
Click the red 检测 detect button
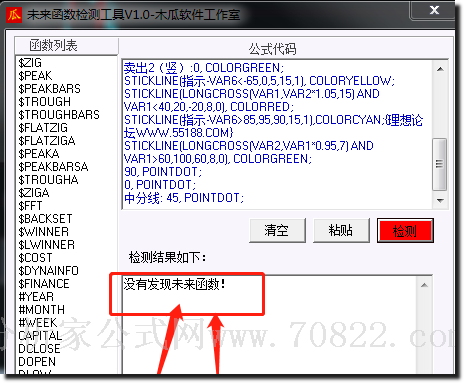coord(405,230)
